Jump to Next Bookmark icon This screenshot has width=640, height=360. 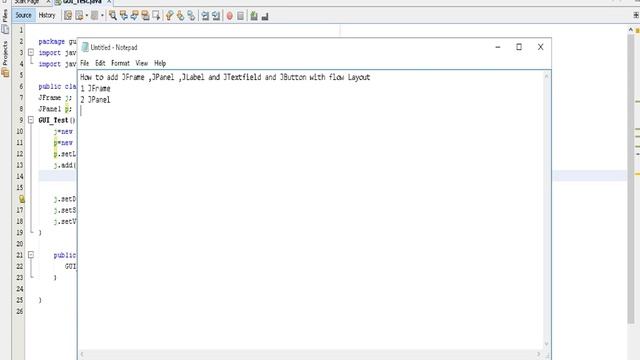[180, 16]
